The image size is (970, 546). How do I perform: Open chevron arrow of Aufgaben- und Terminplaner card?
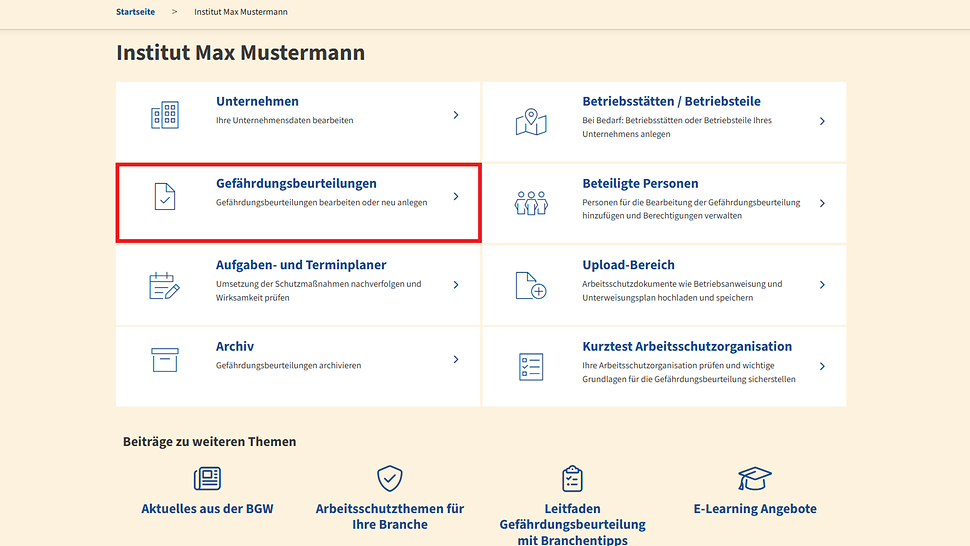click(456, 285)
